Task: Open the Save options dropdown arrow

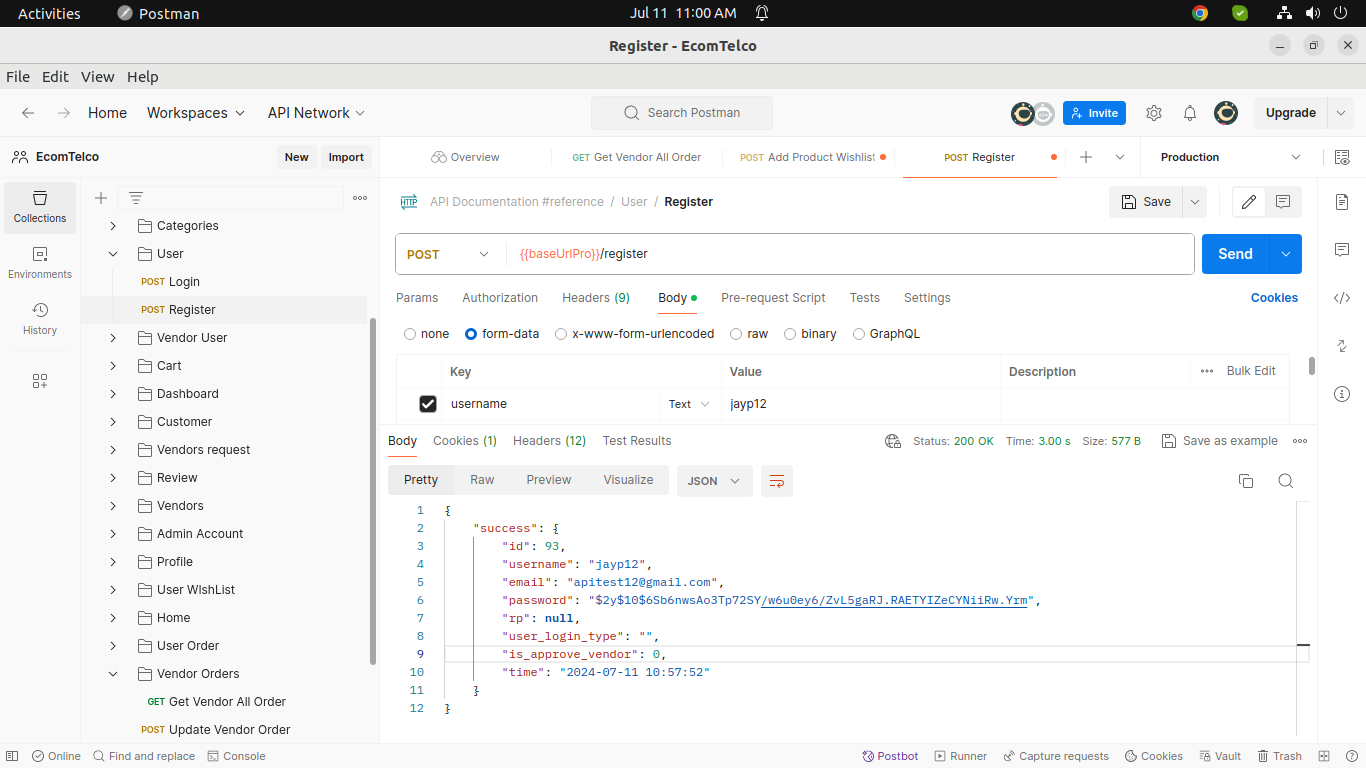Action: (x=1194, y=202)
